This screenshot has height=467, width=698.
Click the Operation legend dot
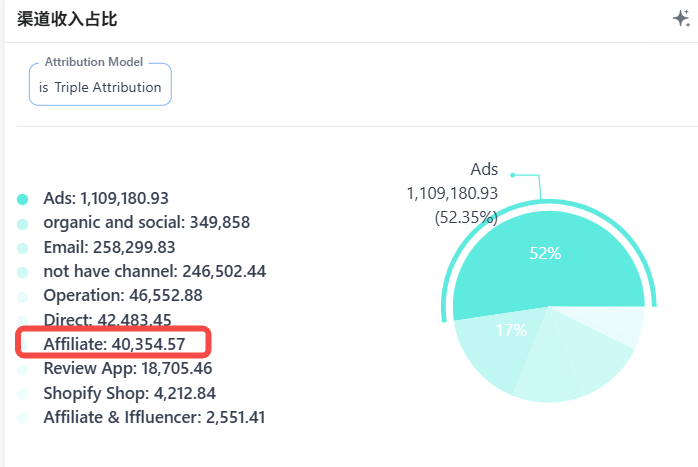[x=22, y=296]
